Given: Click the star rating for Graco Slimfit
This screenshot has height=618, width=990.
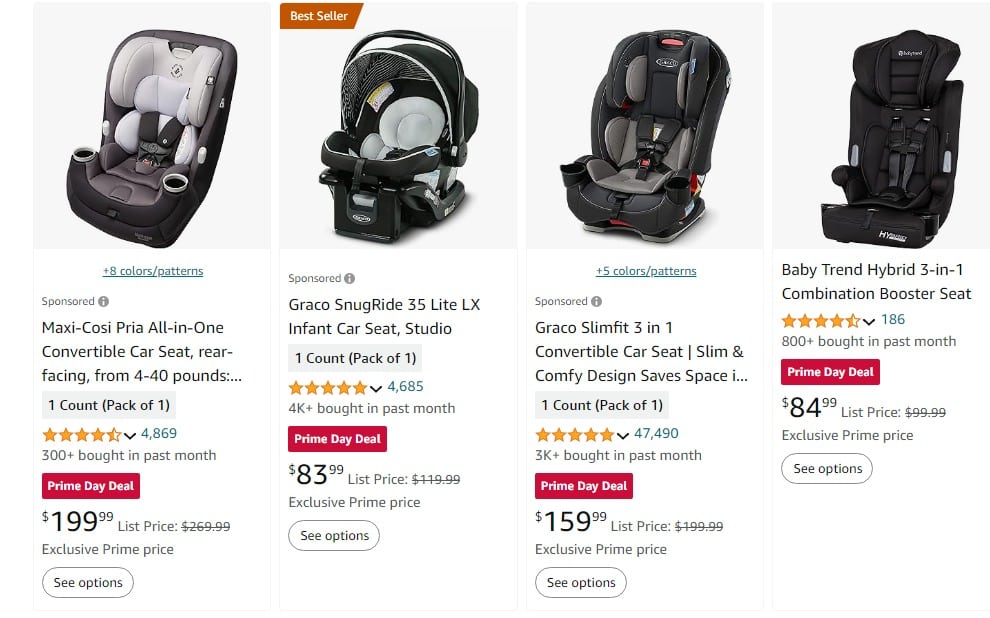Looking at the screenshot, I should click(576, 435).
